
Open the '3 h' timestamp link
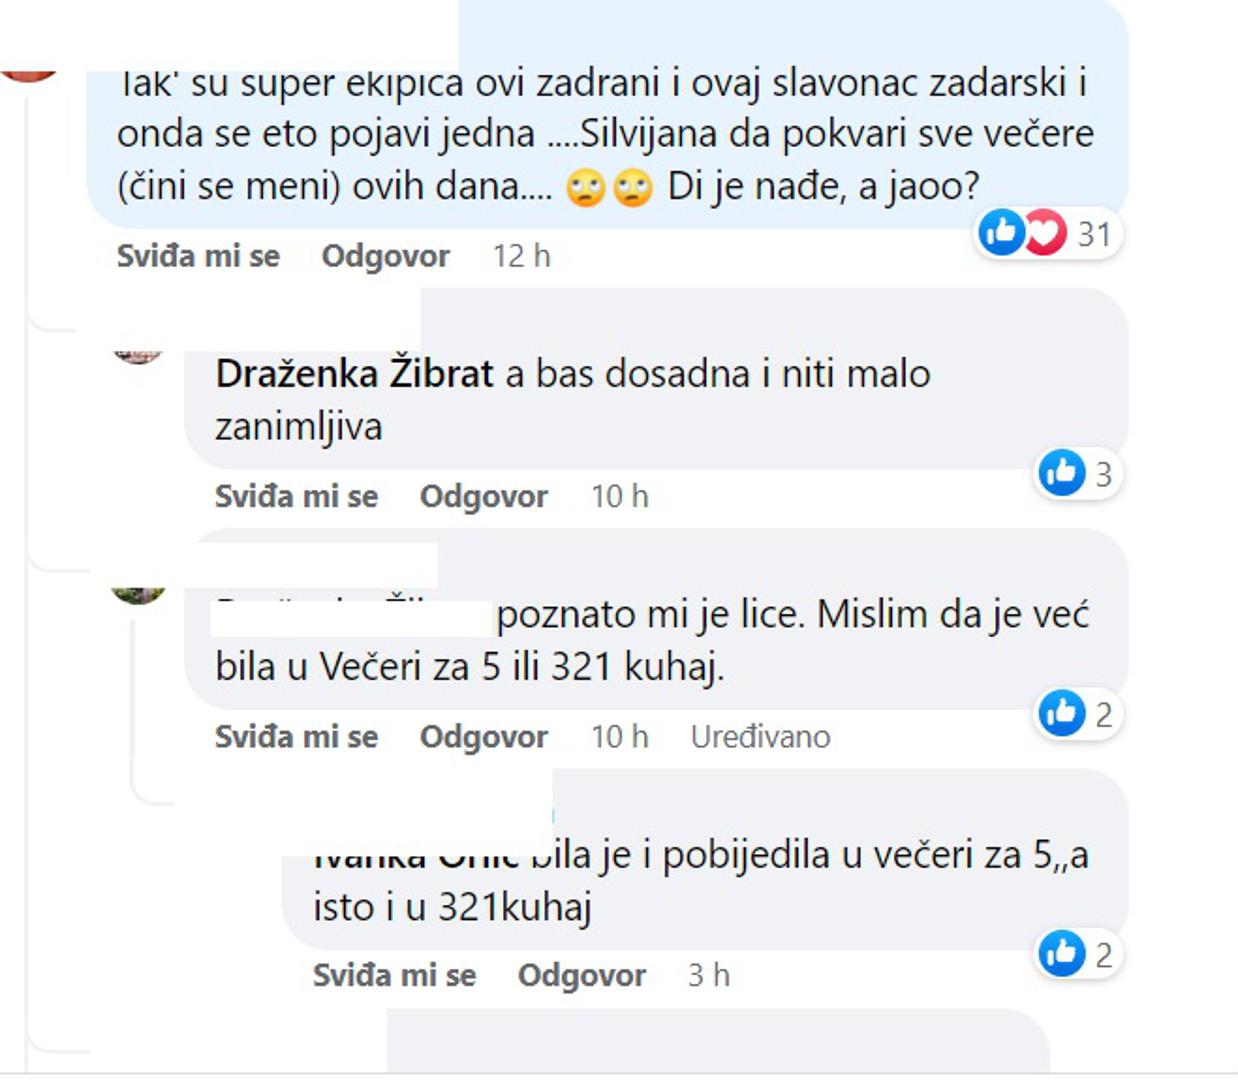point(708,975)
